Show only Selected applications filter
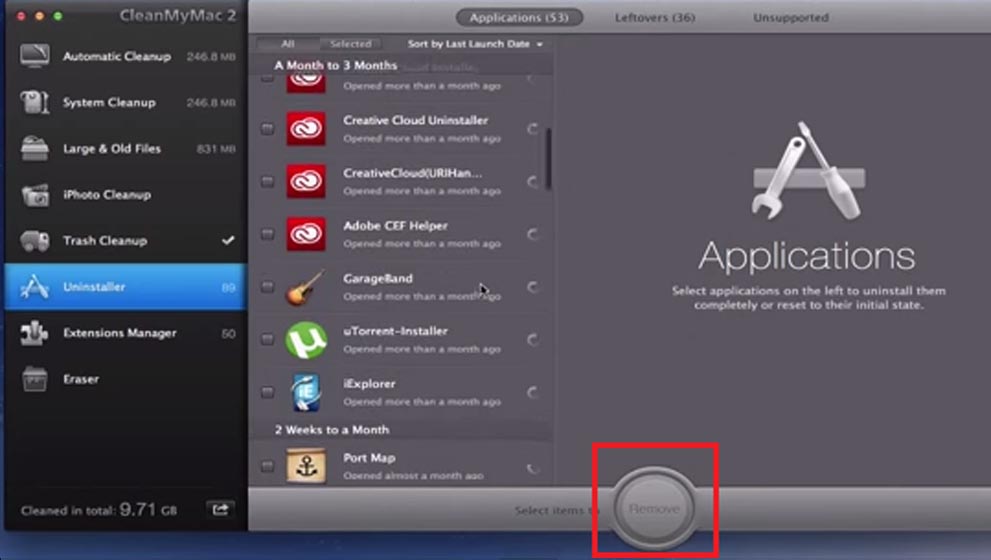 351,44
